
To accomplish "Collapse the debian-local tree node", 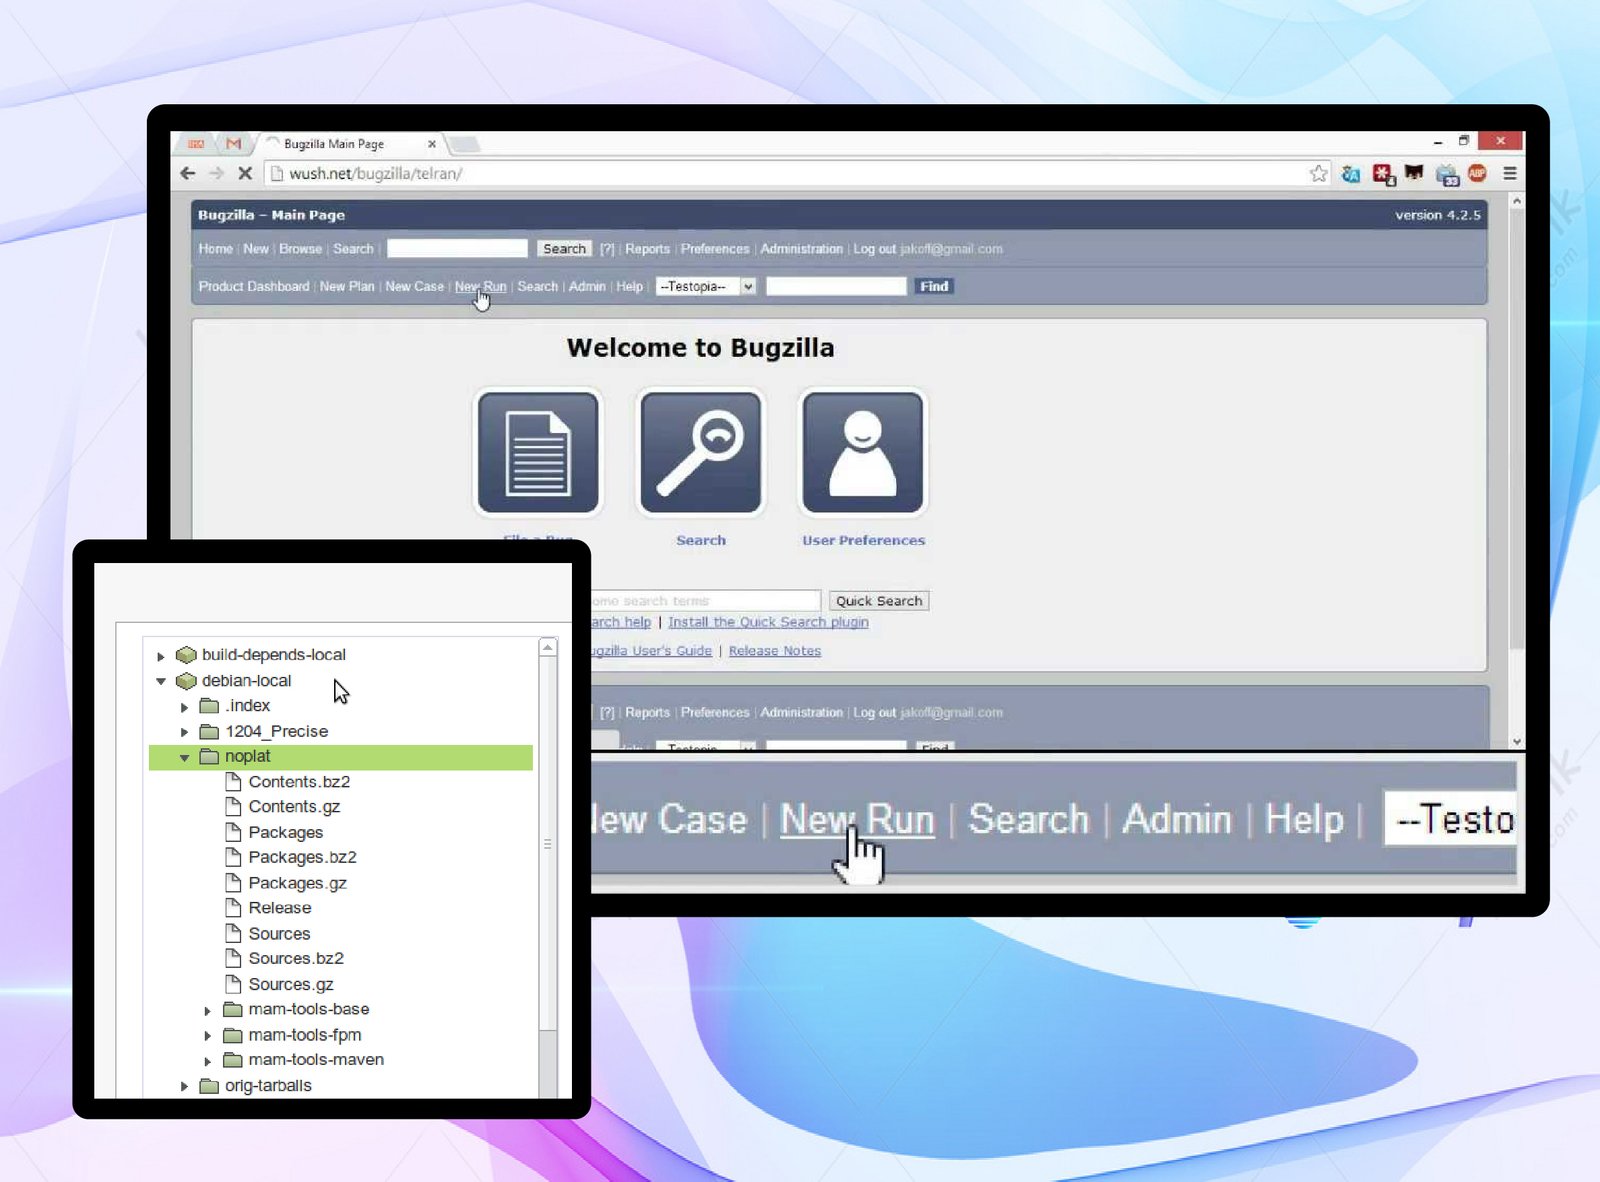I will (161, 681).
